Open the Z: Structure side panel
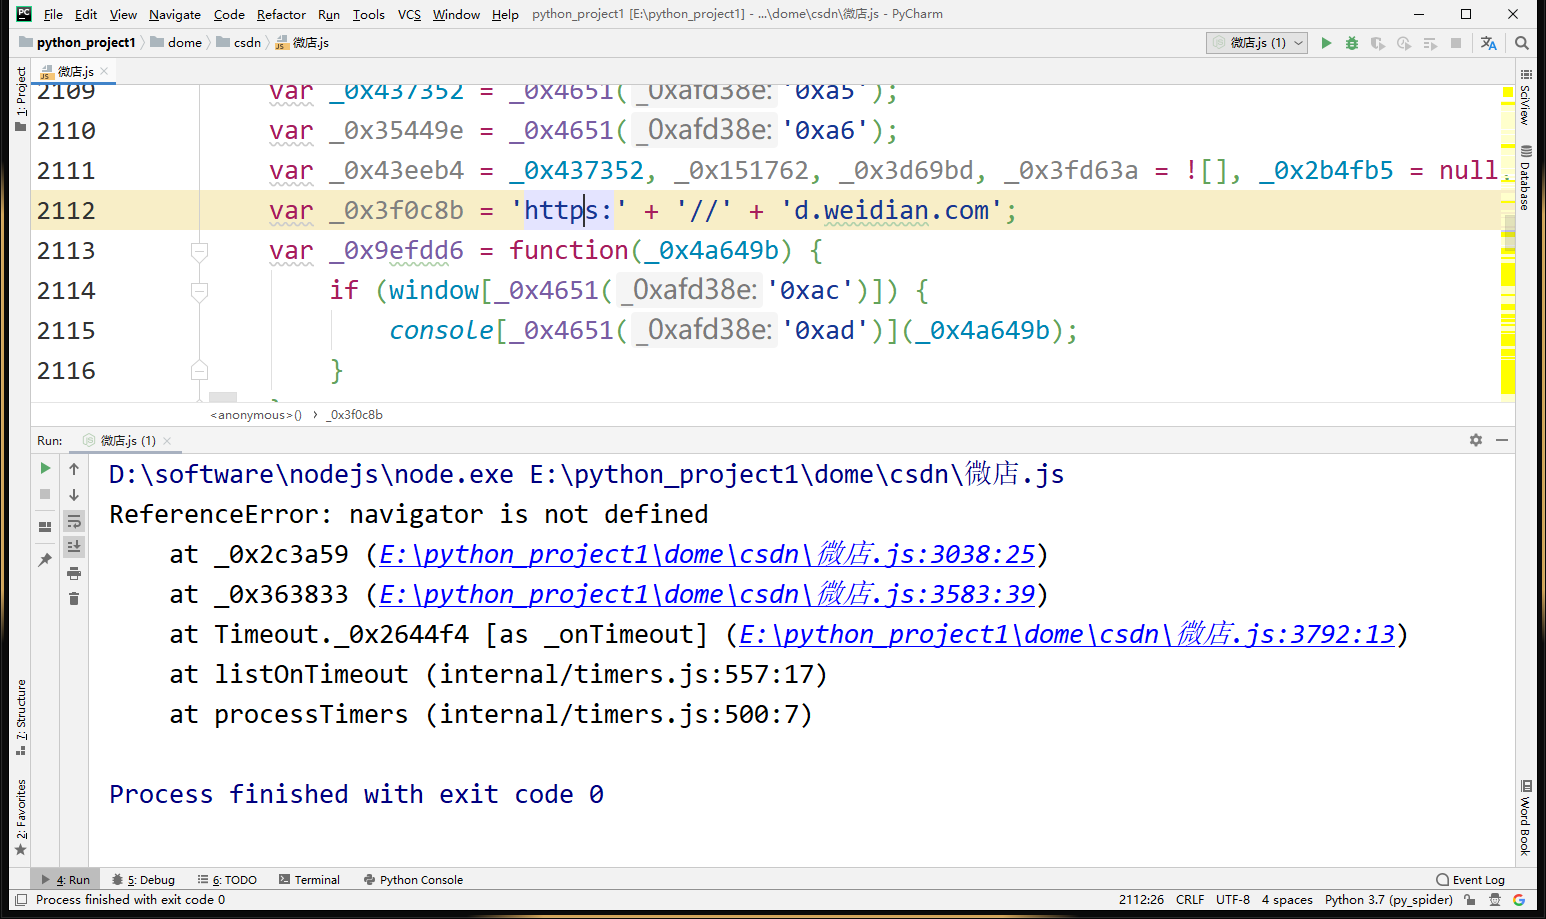The width and height of the screenshot is (1546, 919). [x=21, y=717]
